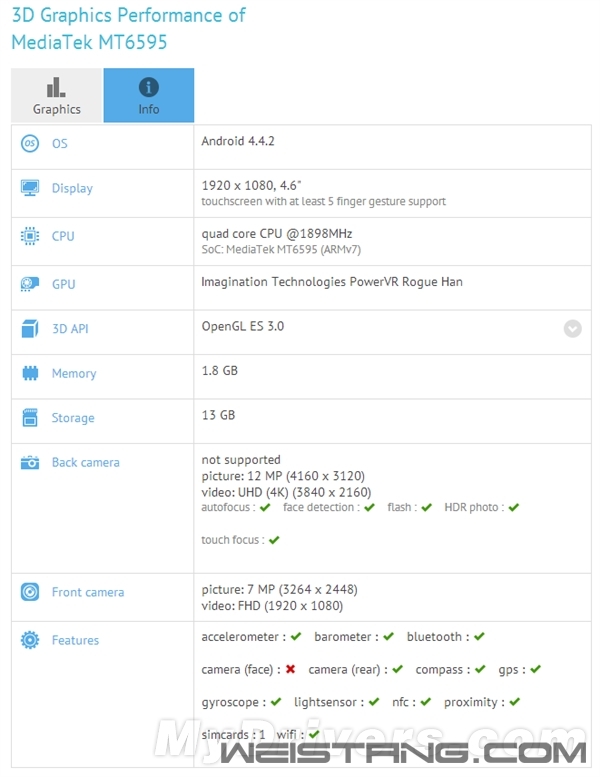The image size is (600, 777).
Task: Click the proximity checkmark
Action: pos(514,702)
